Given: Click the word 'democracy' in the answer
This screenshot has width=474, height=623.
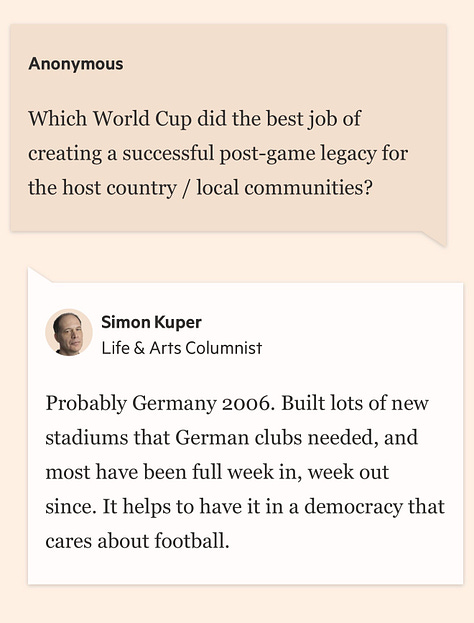Looking at the screenshot, I should click(353, 507).
